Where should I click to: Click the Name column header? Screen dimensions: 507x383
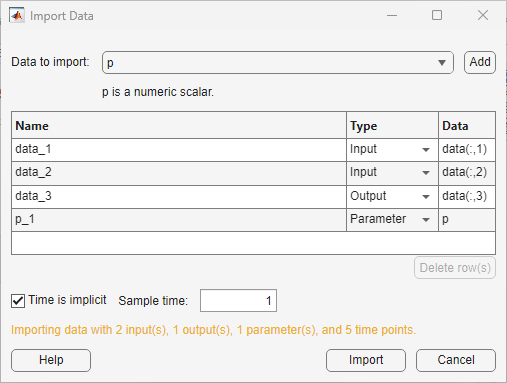click(x=179, y=126)
